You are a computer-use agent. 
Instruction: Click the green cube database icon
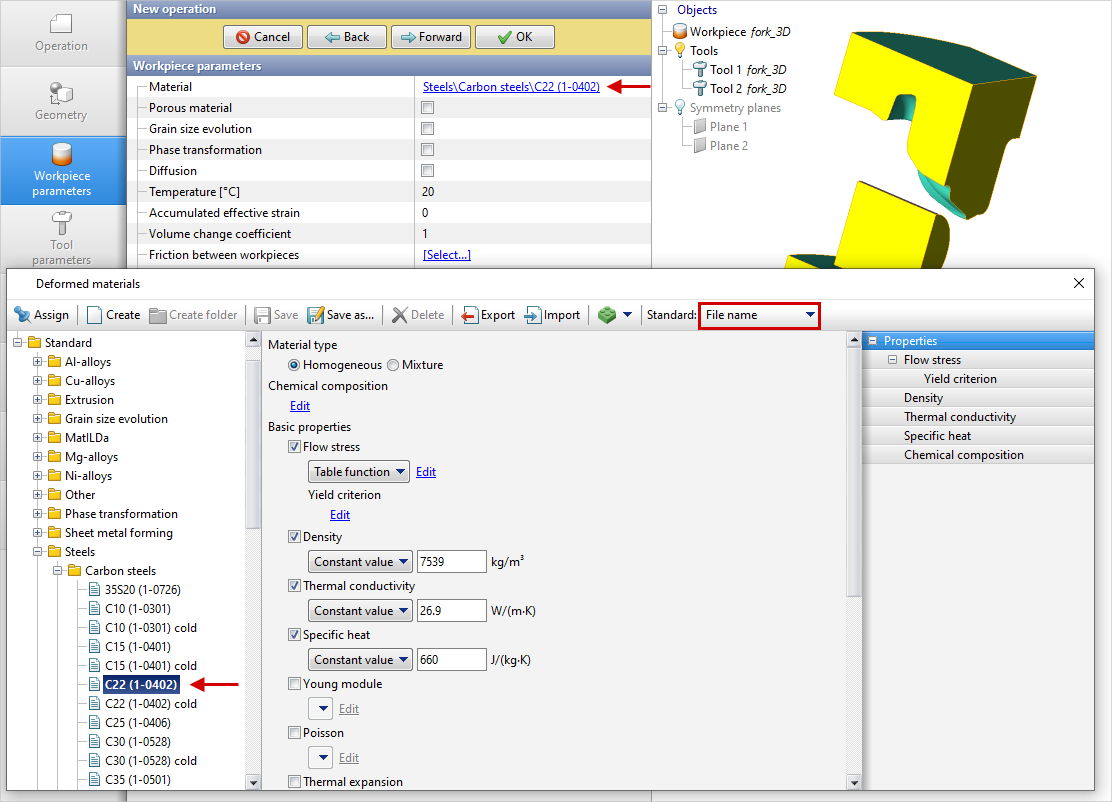click(x=607, y=315)
